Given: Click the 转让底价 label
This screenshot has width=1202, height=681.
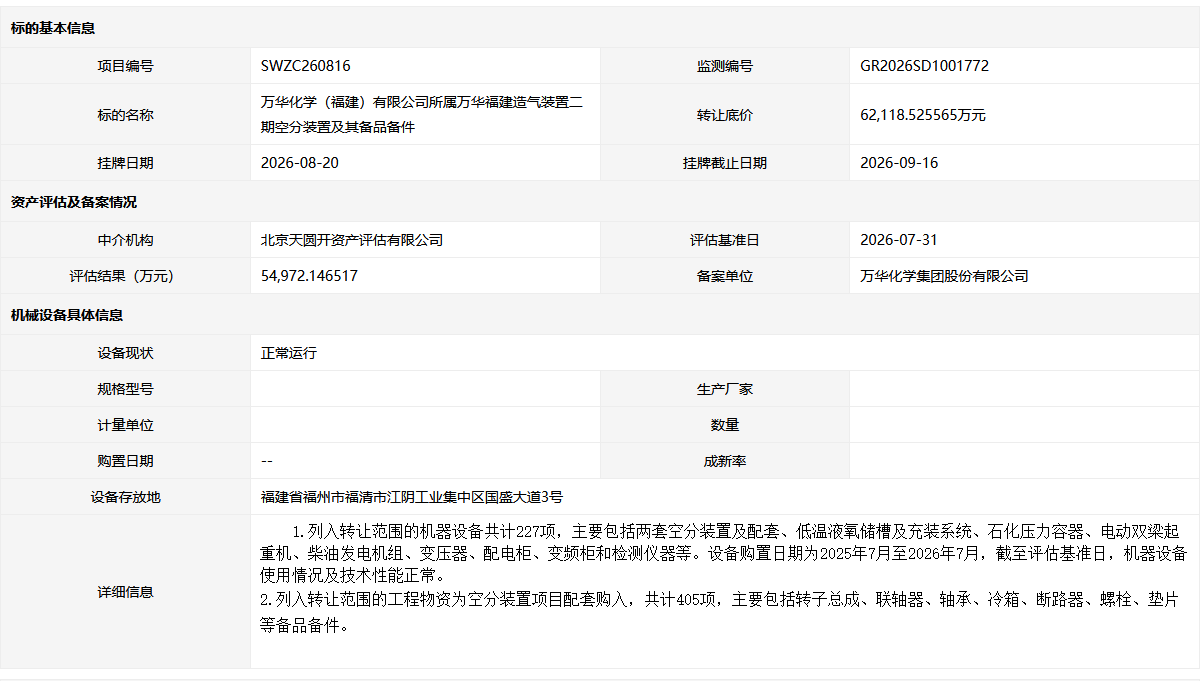Looking at the screenshot, I should [725, 115].
